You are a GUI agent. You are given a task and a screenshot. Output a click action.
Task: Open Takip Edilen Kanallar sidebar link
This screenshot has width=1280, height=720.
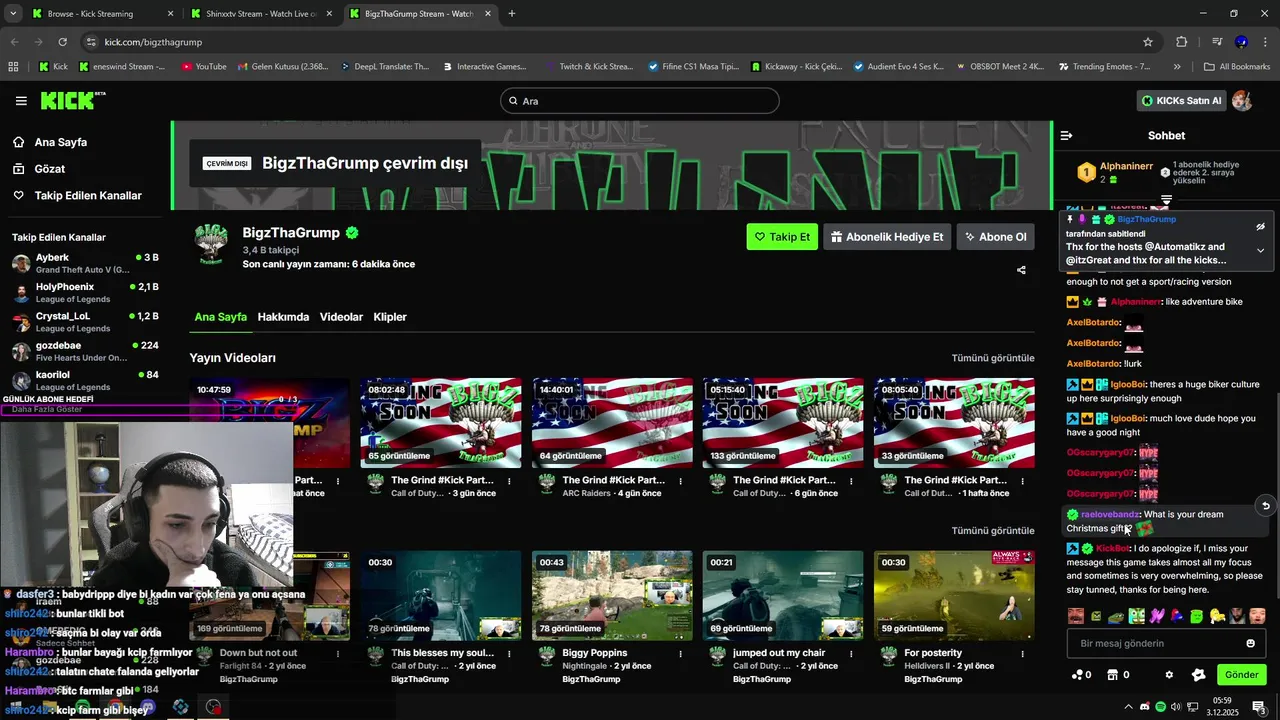pyautogui.click(x=87, y=196)
